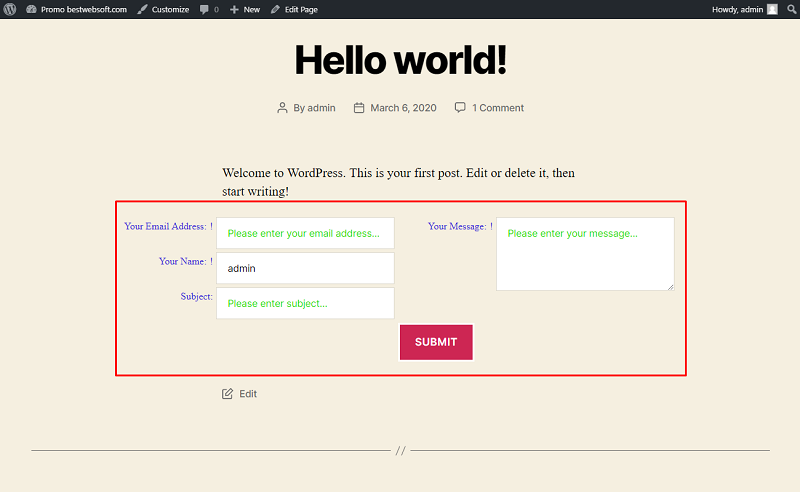Click the Edit link below the form
This screenshot has height=492, width=800.
[248, 393]
